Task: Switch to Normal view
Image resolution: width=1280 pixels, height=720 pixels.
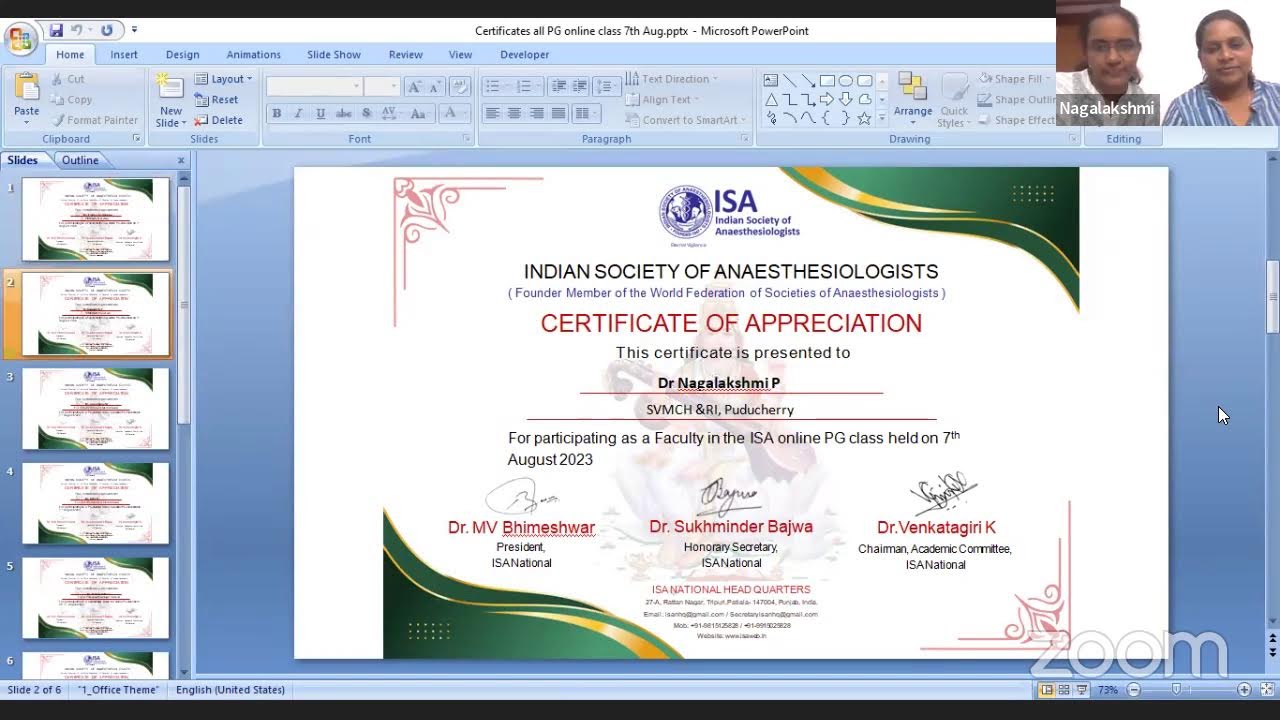Action: pyautogui.click(x=1046, y=690)
